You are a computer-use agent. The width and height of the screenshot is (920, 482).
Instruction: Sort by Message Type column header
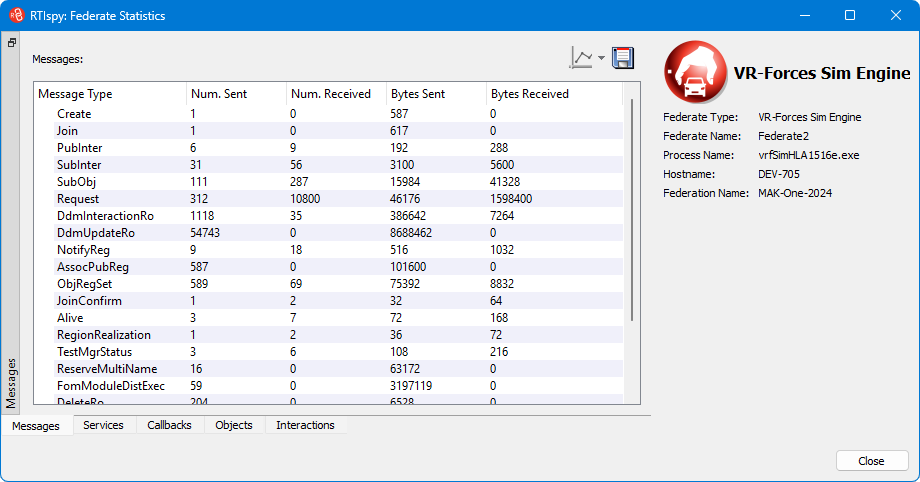(x=110, y=94)
